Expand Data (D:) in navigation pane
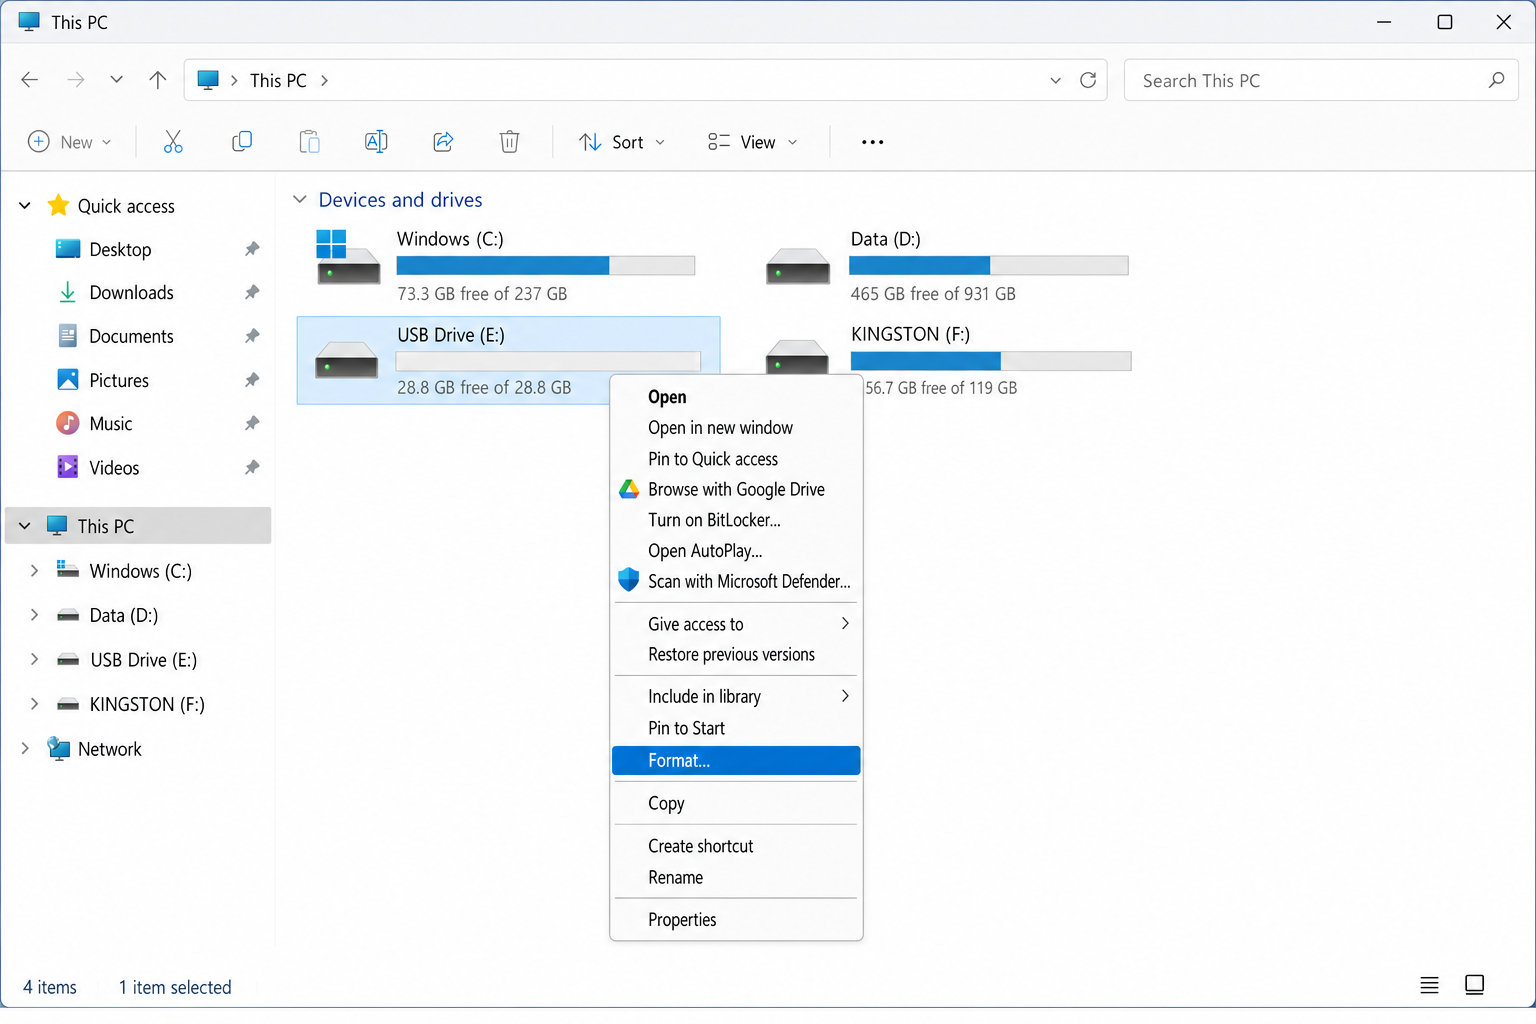 point(34,615)
